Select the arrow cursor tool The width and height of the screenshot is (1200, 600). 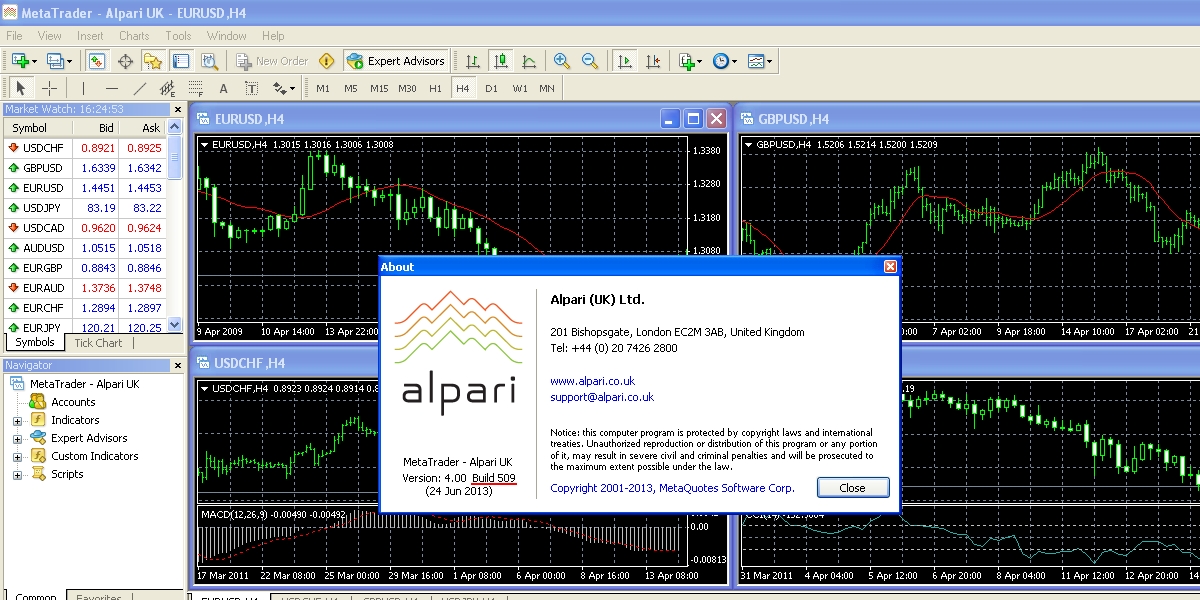(20, 88)
